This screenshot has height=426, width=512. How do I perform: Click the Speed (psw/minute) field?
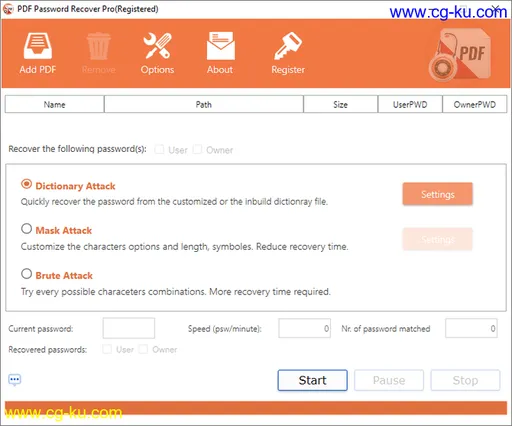pyautogui.click(x=305, y=328)
